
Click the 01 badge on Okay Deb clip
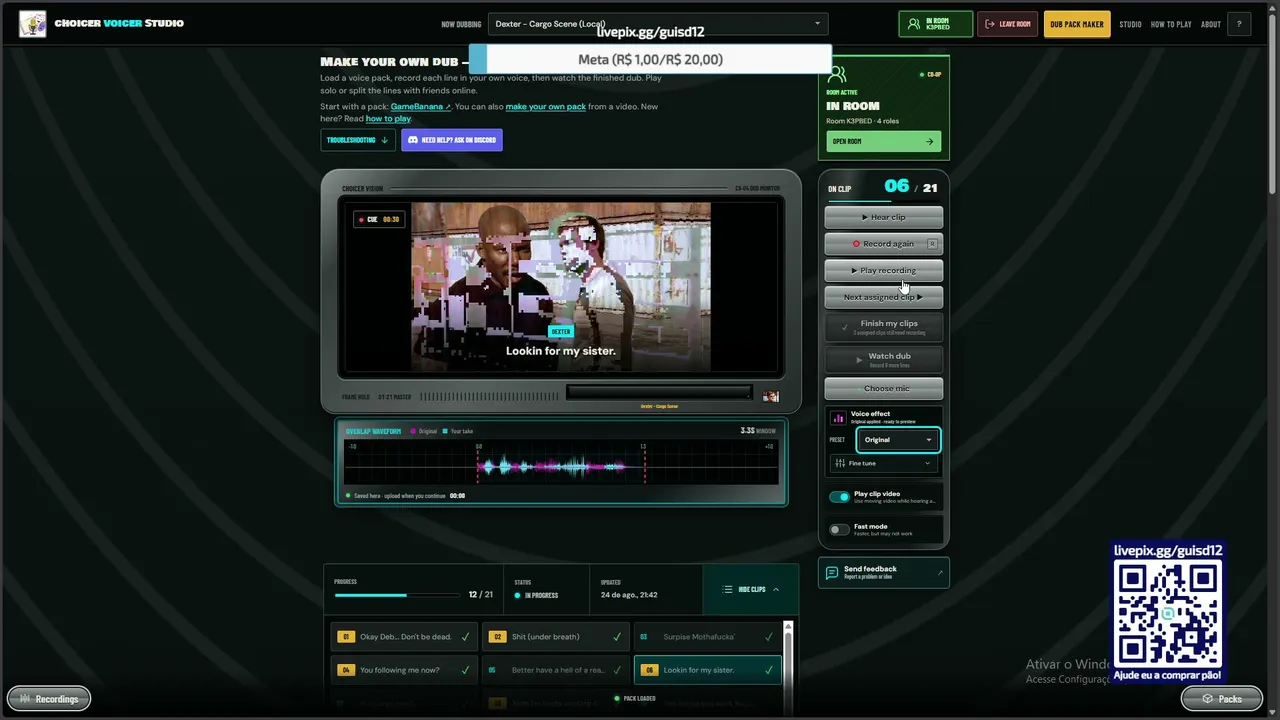(346, 637)
